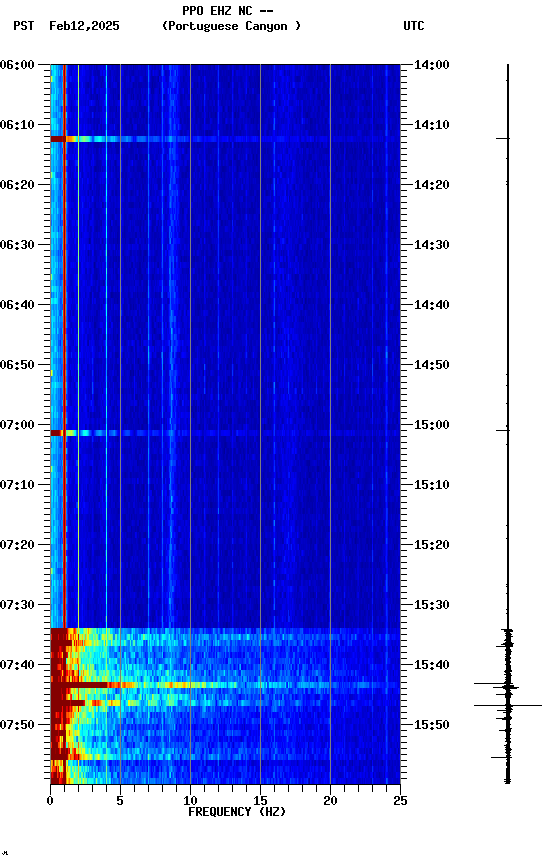Click the seismogram trace spike near 15:01 UTC
Image resolution: width=552 pixels, height=864 pixels.
click(x=502, y=430)
